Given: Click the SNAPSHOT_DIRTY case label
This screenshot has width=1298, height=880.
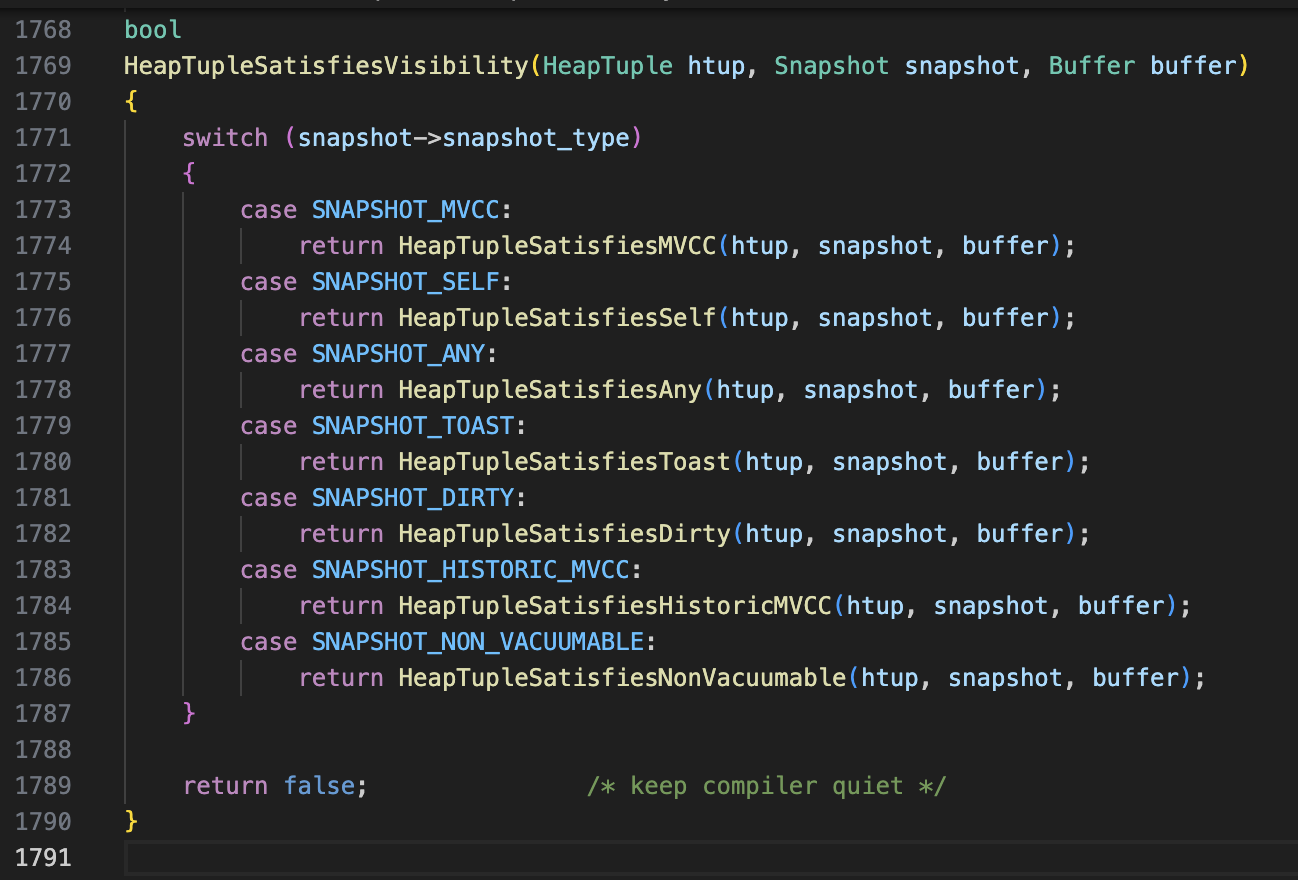Looking at the screenshot, I should coord(410,497).
